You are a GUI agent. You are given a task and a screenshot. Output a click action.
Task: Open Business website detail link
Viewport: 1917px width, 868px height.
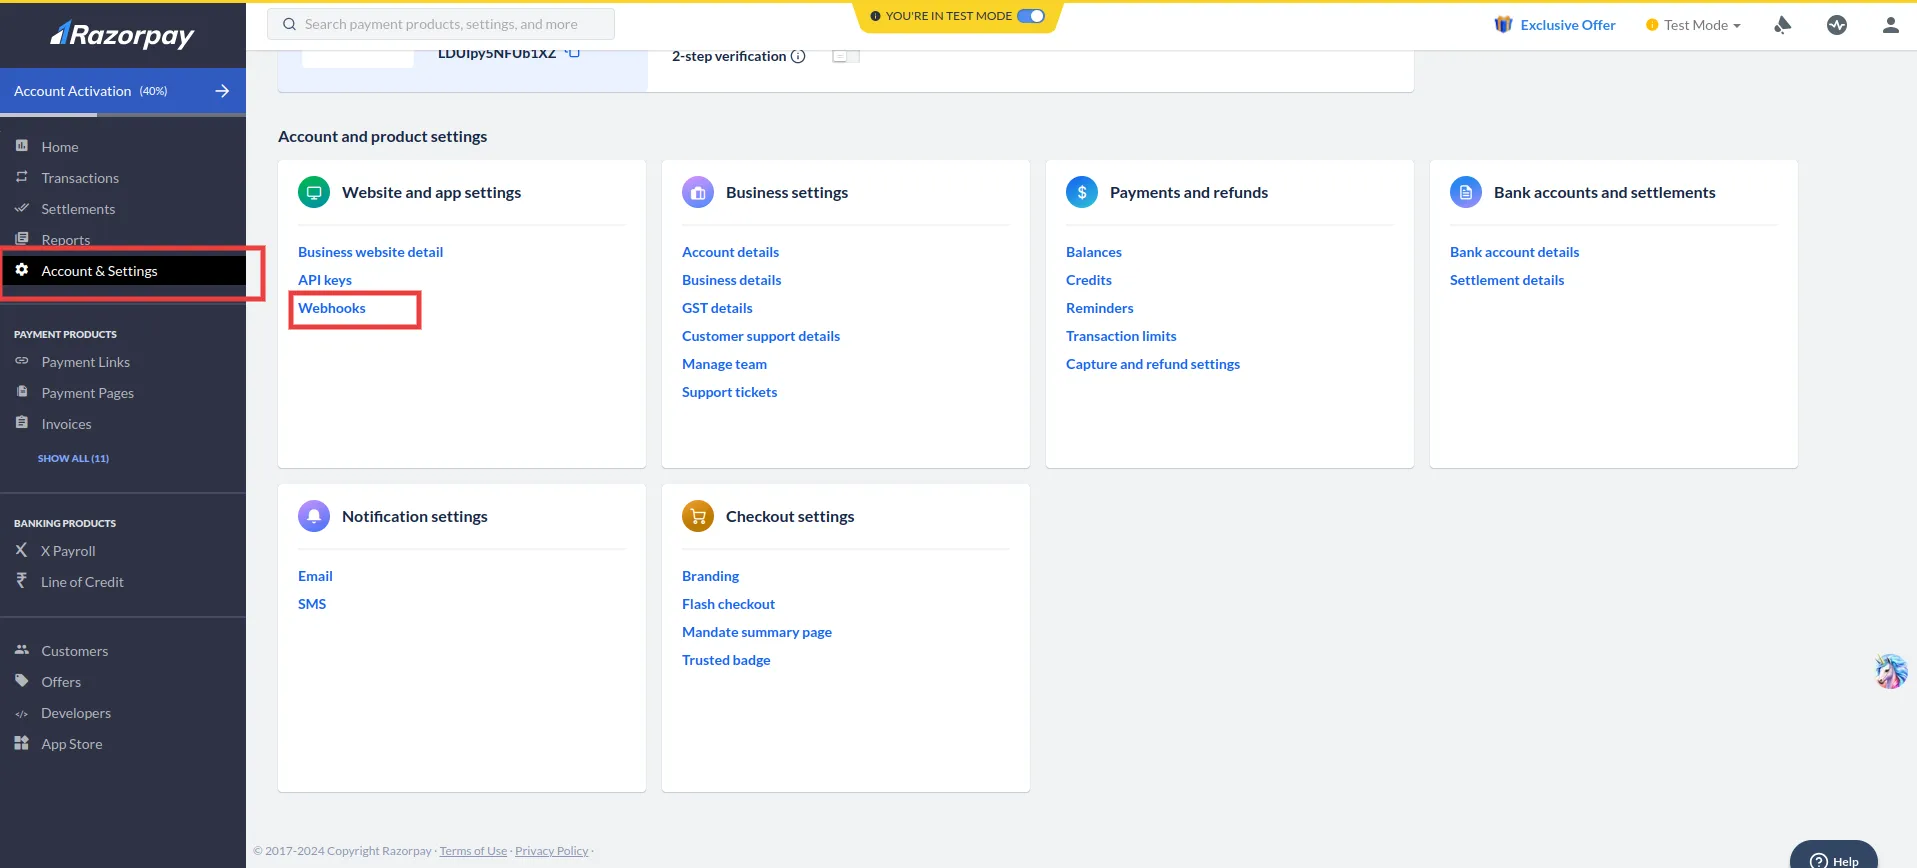pos(370,252)
